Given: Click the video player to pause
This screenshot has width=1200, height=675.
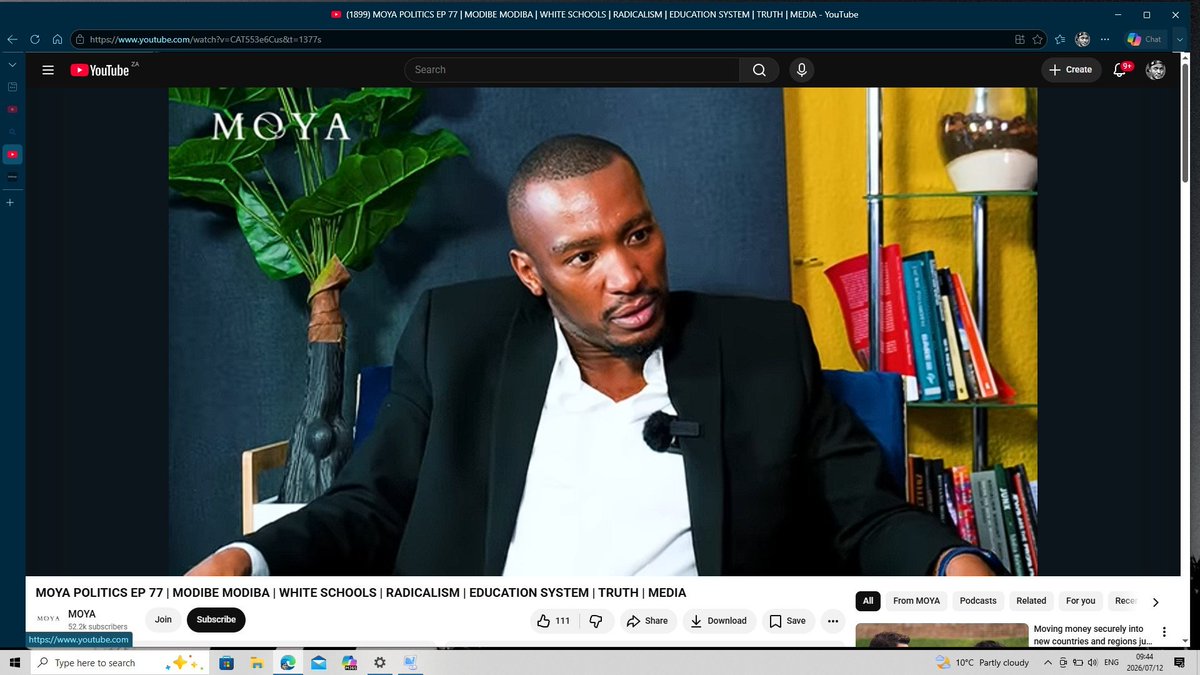Looking at the screenshot, I should [x=602, y=331].
